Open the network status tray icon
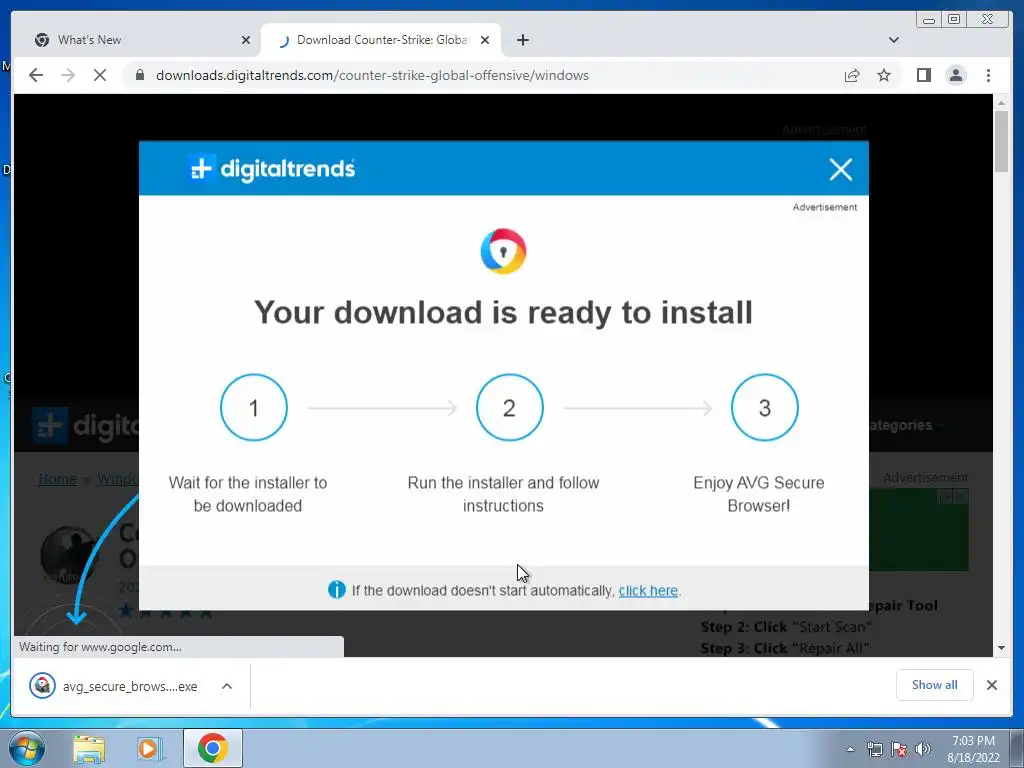This screenshot has width=1024, height=768. 874,749
